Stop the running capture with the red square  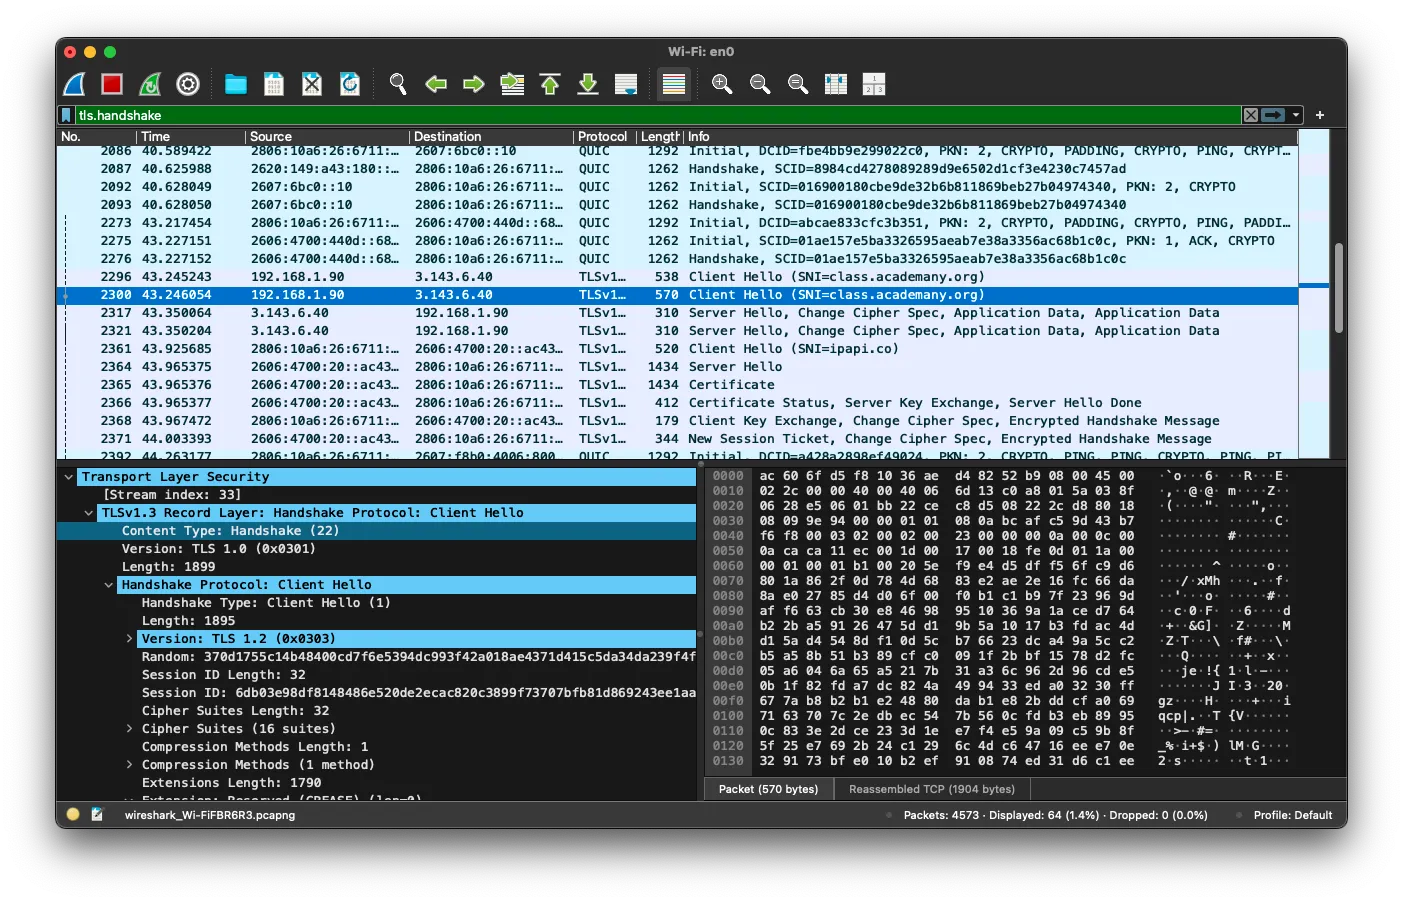click(x=112, y=85)
